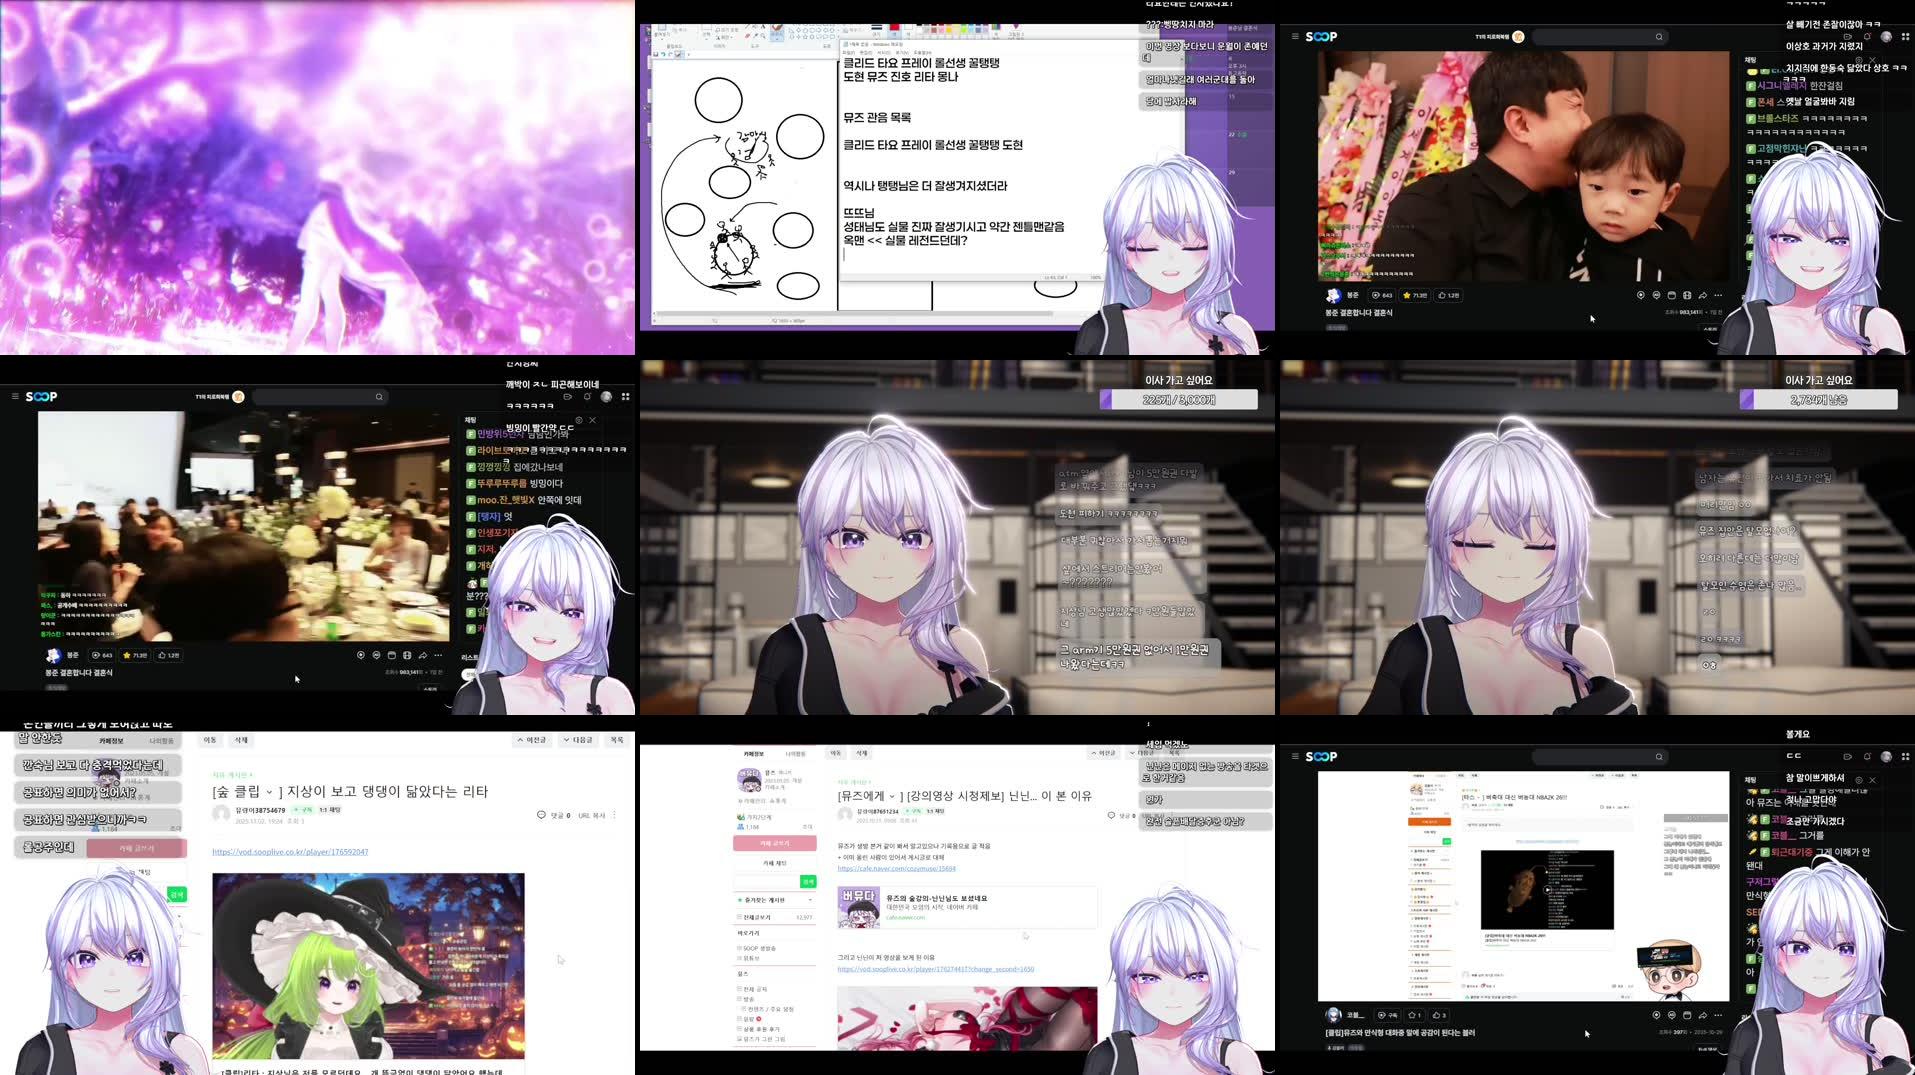Open the more options (...) menu on the player
The image size is (1915, 1075).
point(1718,295)
